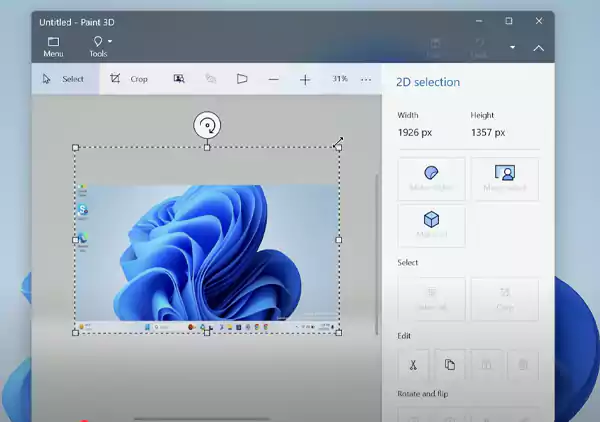Click the faded Paste button in header
This screenshot has height=422, width=600.
click(435, 47)
